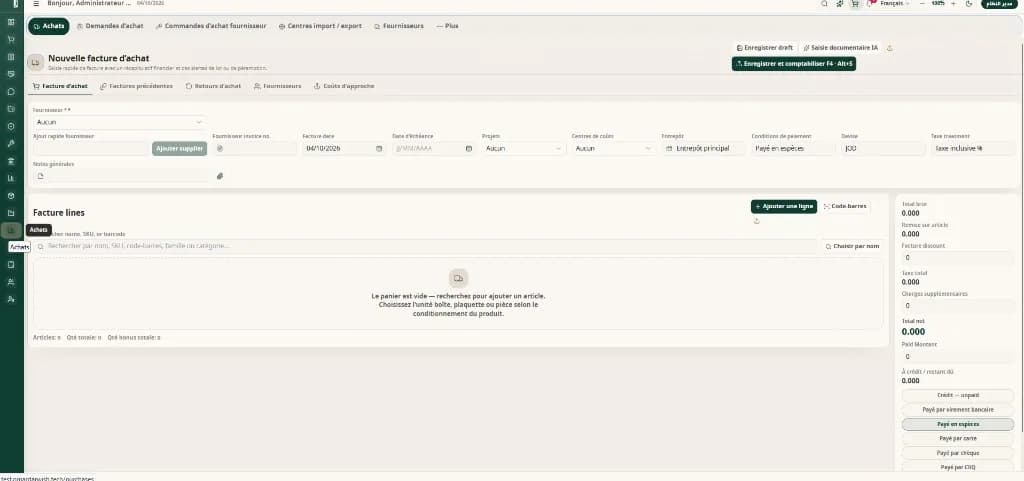Focus the Paid Montant input

957,356
